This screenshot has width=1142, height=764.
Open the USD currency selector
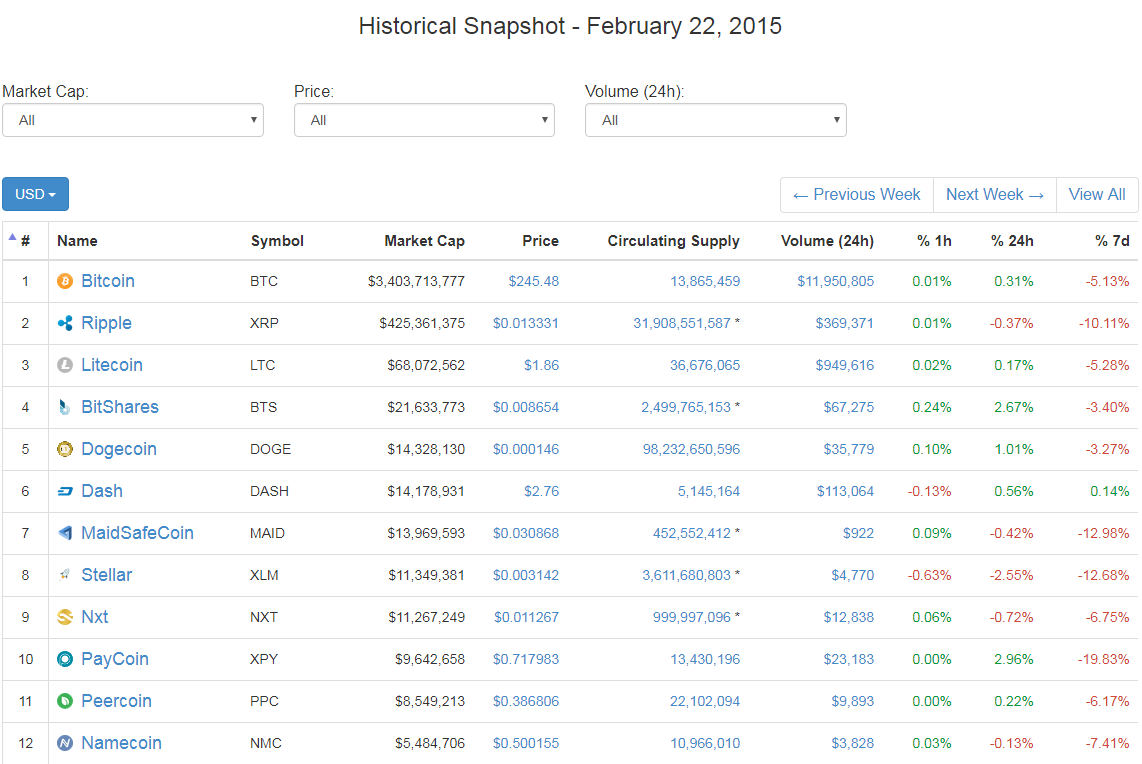(x=36, y=194)
